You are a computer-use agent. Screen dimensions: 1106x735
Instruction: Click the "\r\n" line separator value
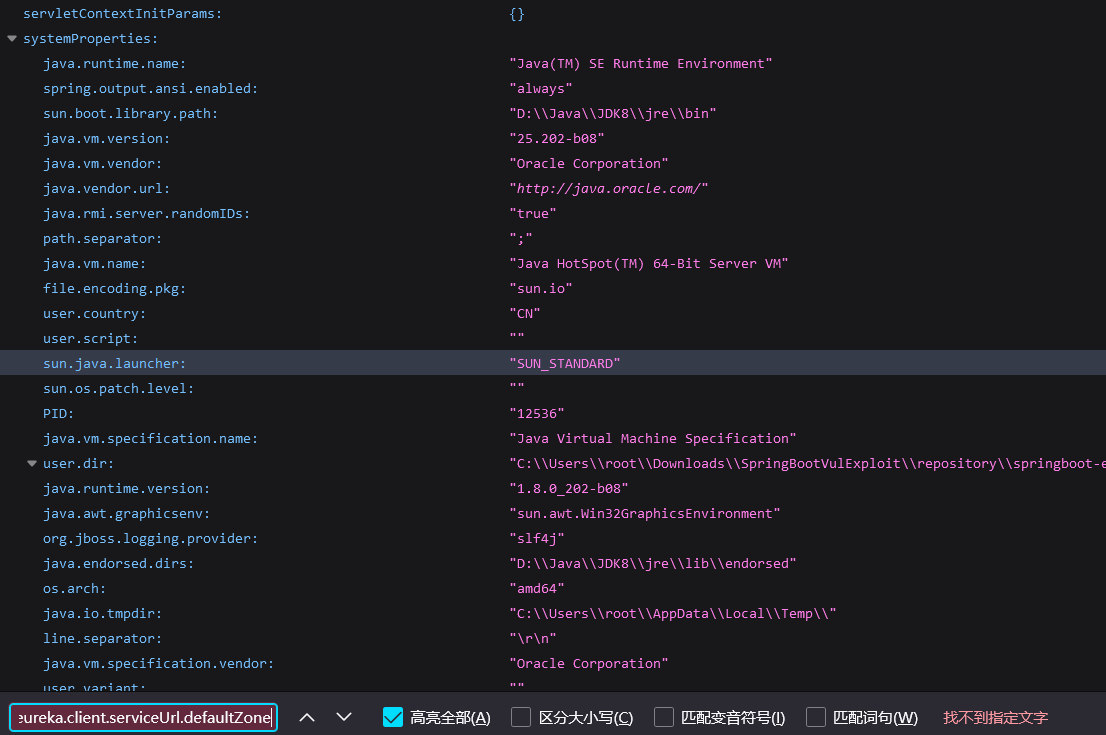pyautogui.click(x=533, y=638)
